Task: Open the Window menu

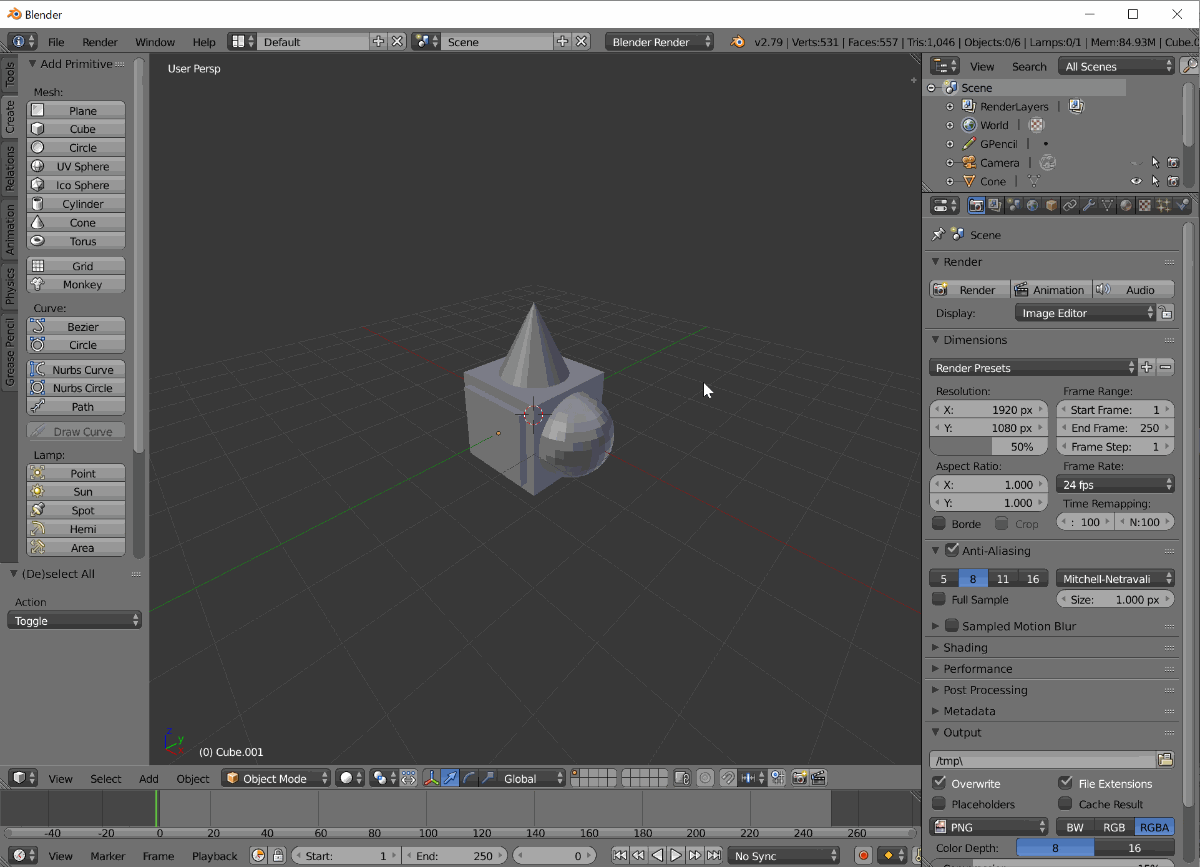Action: (155, 42)
